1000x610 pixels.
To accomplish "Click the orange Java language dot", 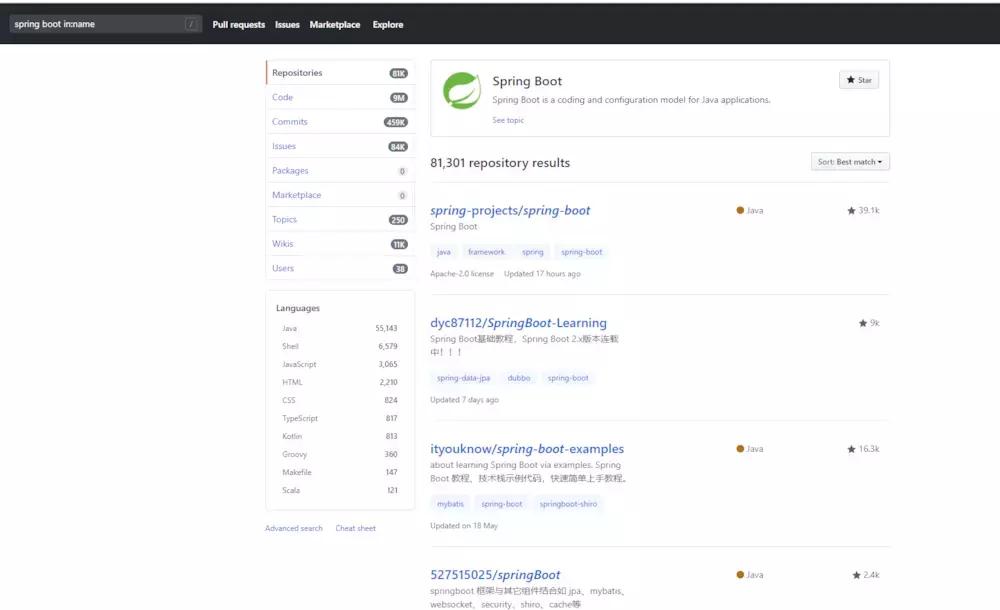I will click(737, 210).
